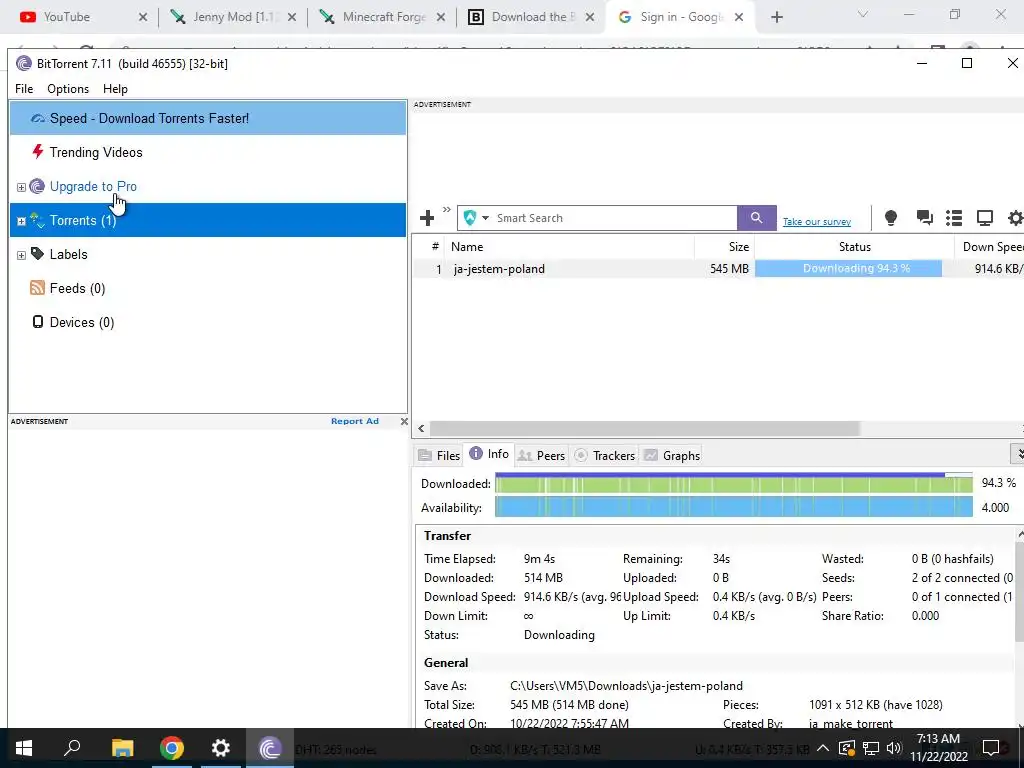
Task: Click the Save As path text
Action: [x=626, y=686]
